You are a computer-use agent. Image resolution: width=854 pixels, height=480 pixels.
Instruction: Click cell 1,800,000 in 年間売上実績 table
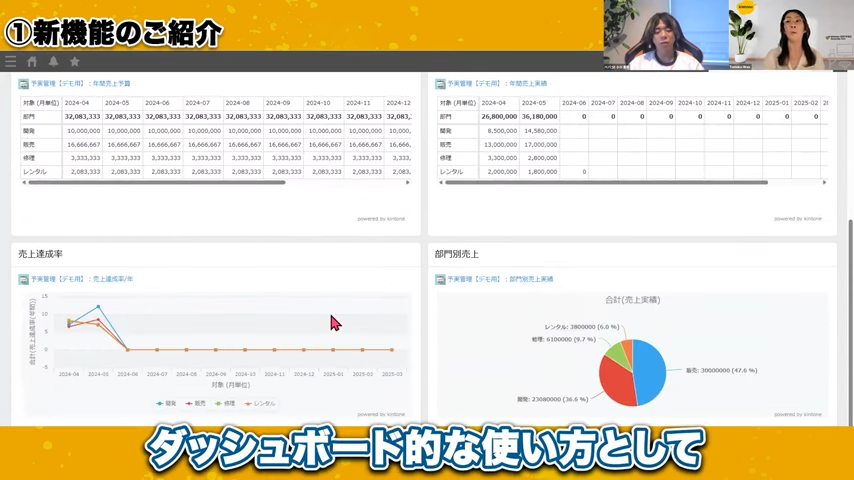pos(539,172)
